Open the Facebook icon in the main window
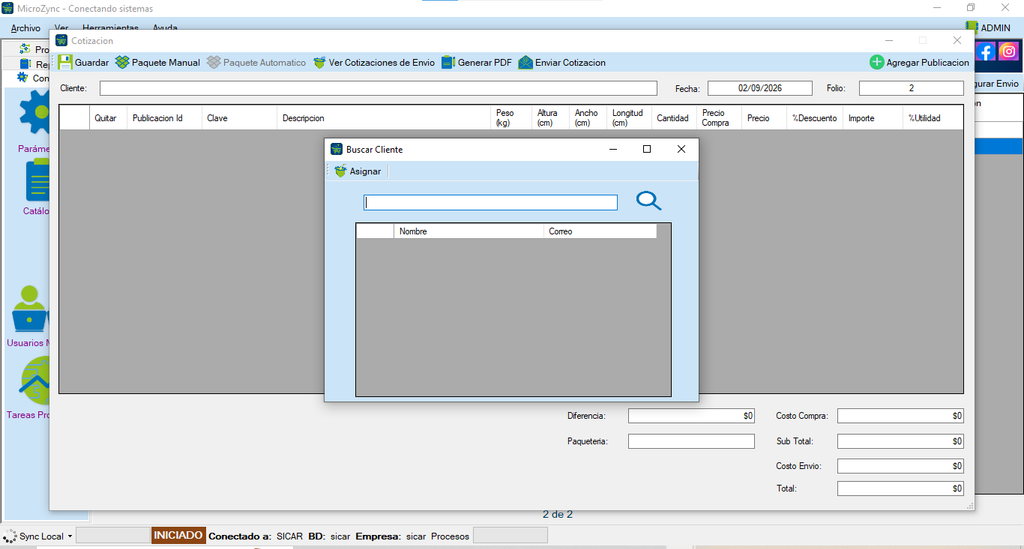The height and width of the screenshot is (549, 1024). coord(985,51)
